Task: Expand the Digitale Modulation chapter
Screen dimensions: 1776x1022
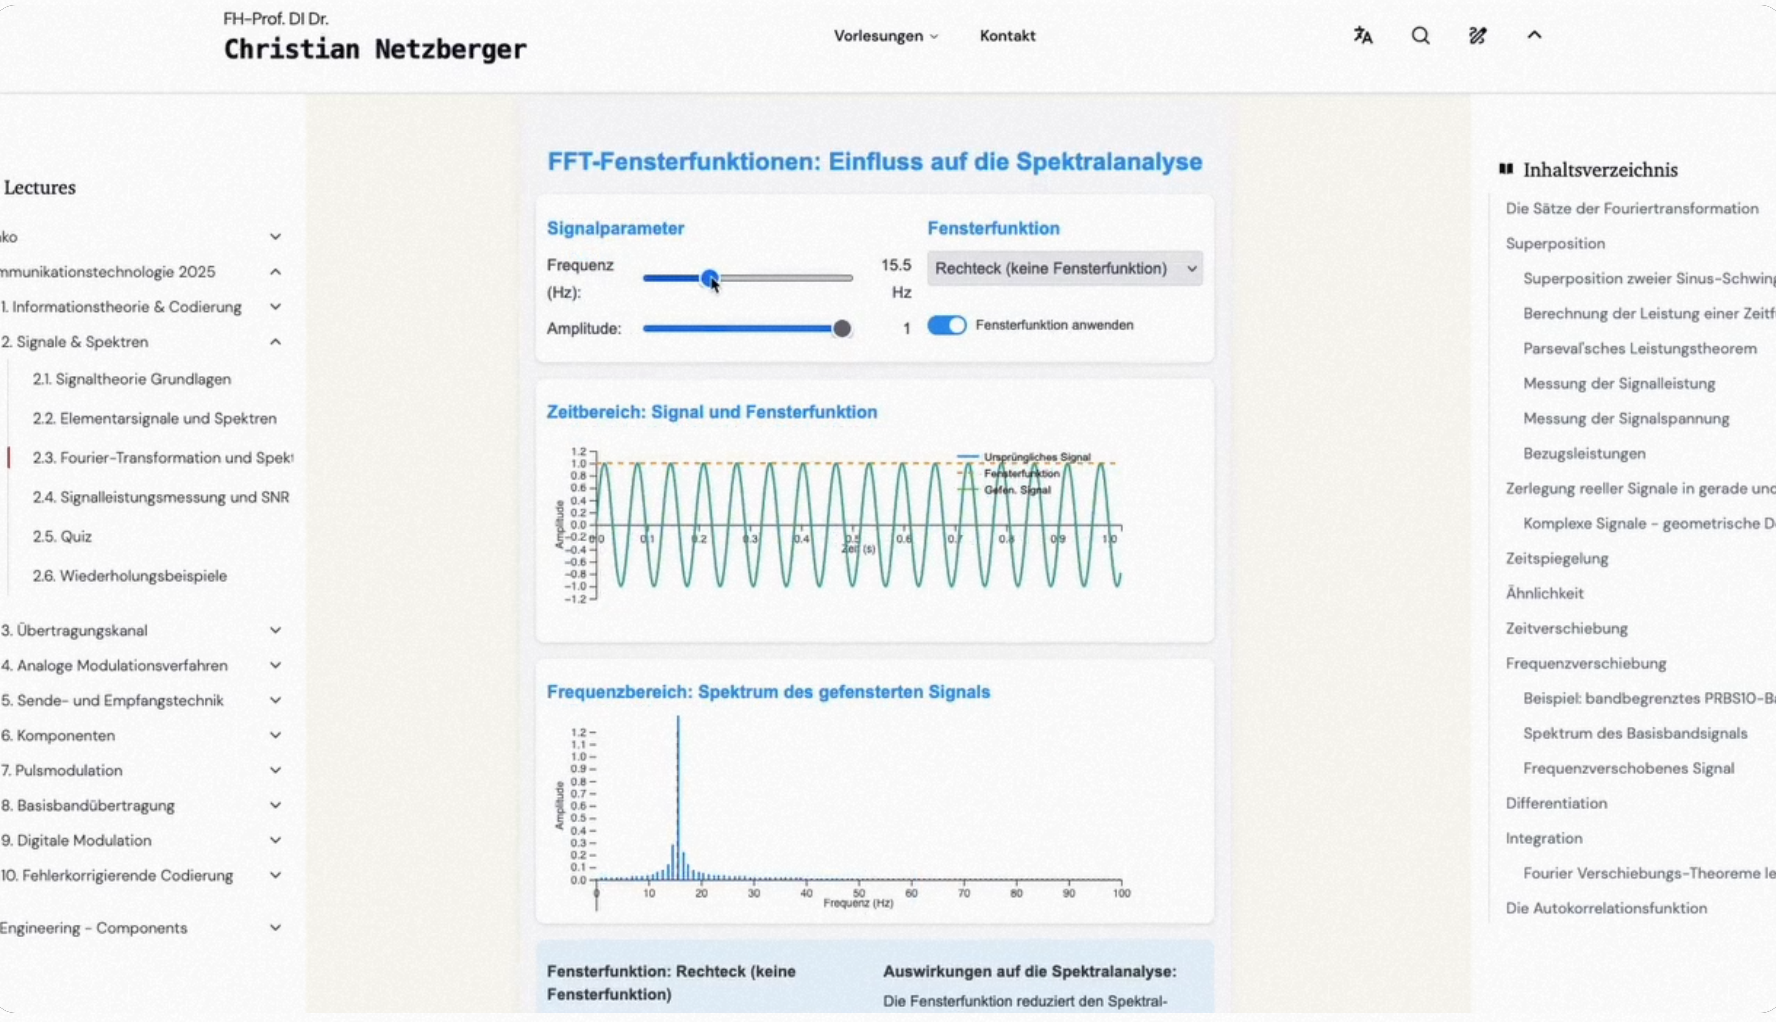Action: coord(275,841)
